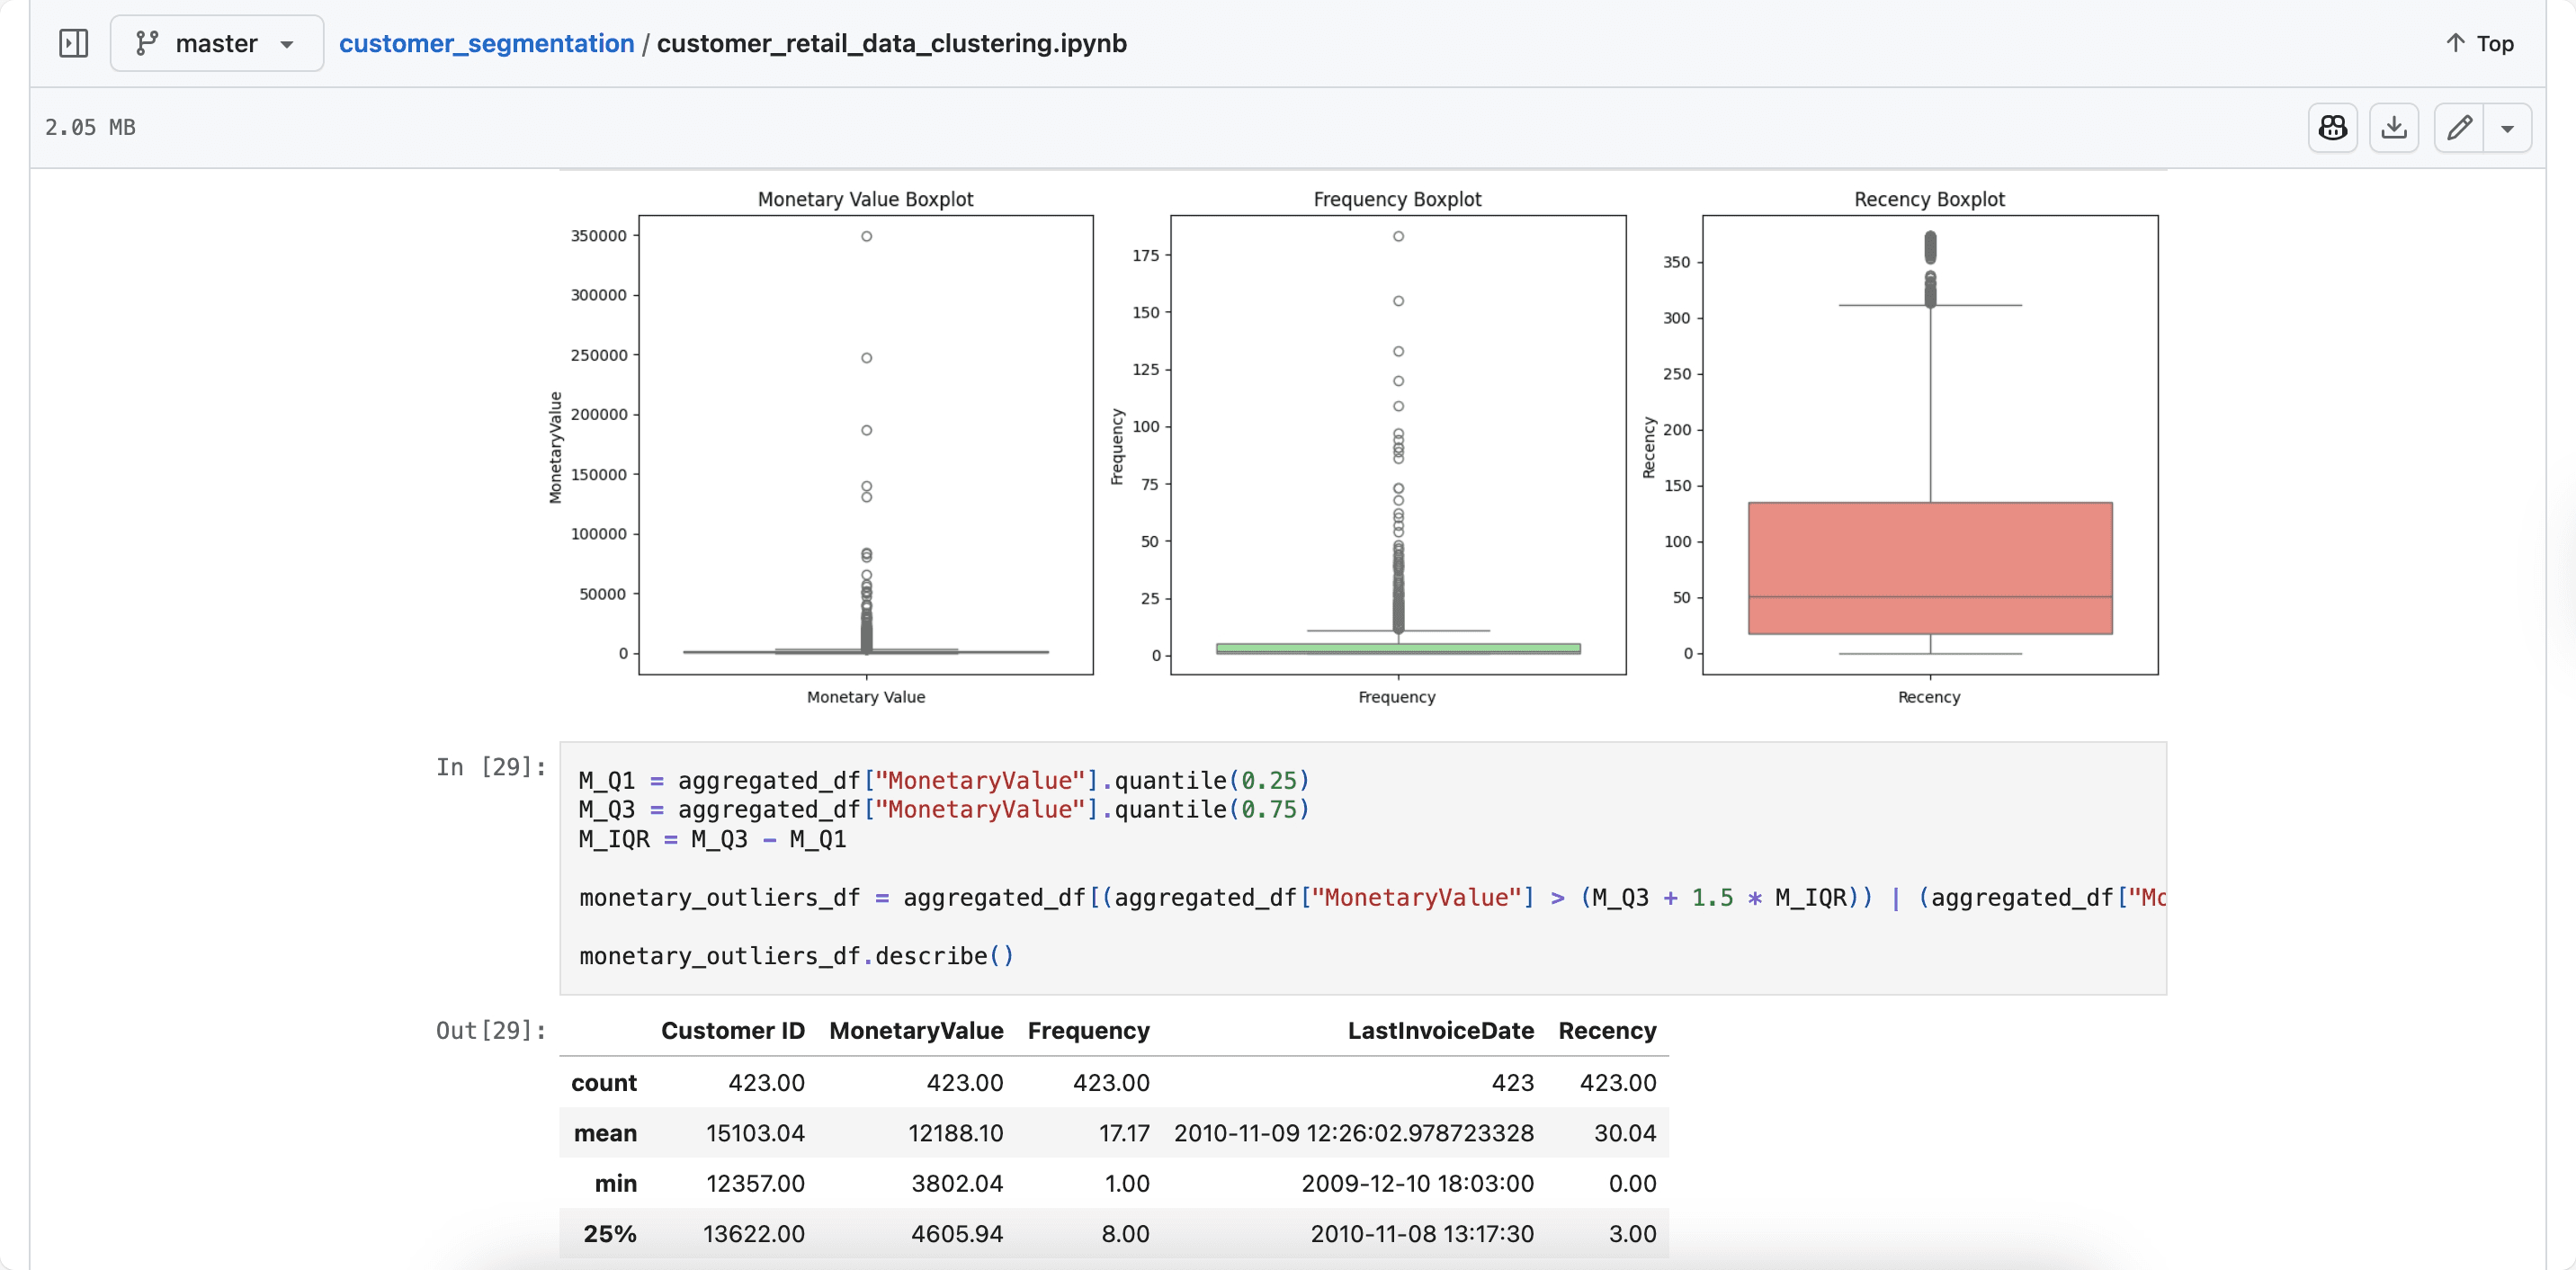Click the green Frequency boxplot box
This screenshot has height=1270, width=2576.
point(1397,648)
